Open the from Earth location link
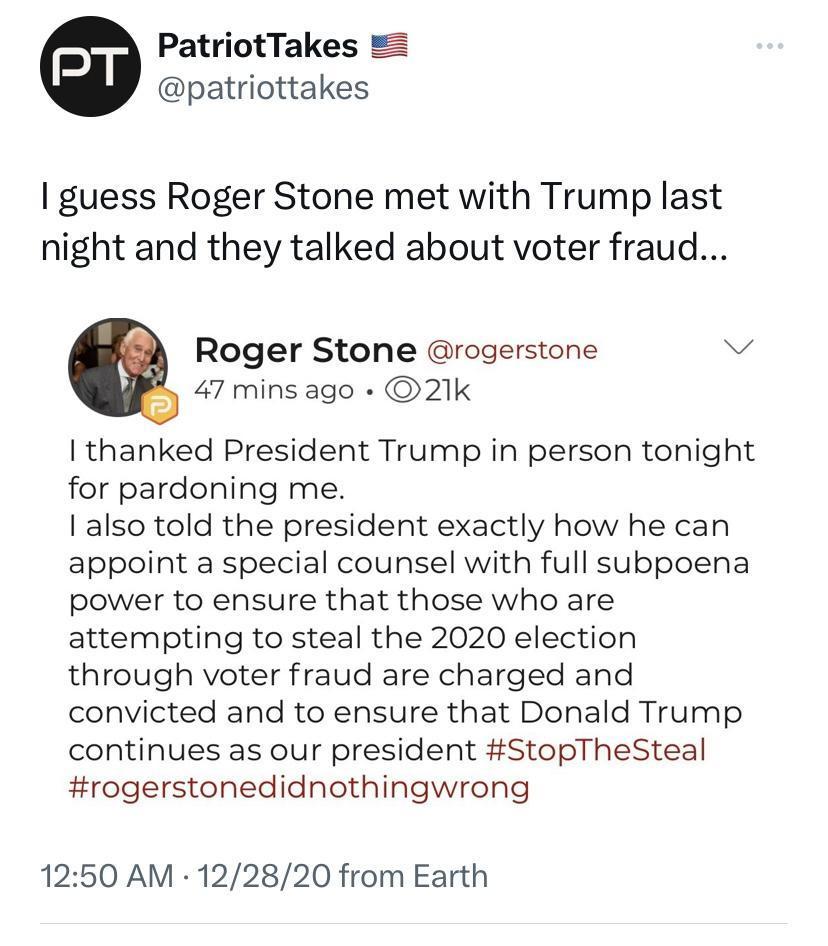This screenshot has width=828, height=946. (413, 876)
